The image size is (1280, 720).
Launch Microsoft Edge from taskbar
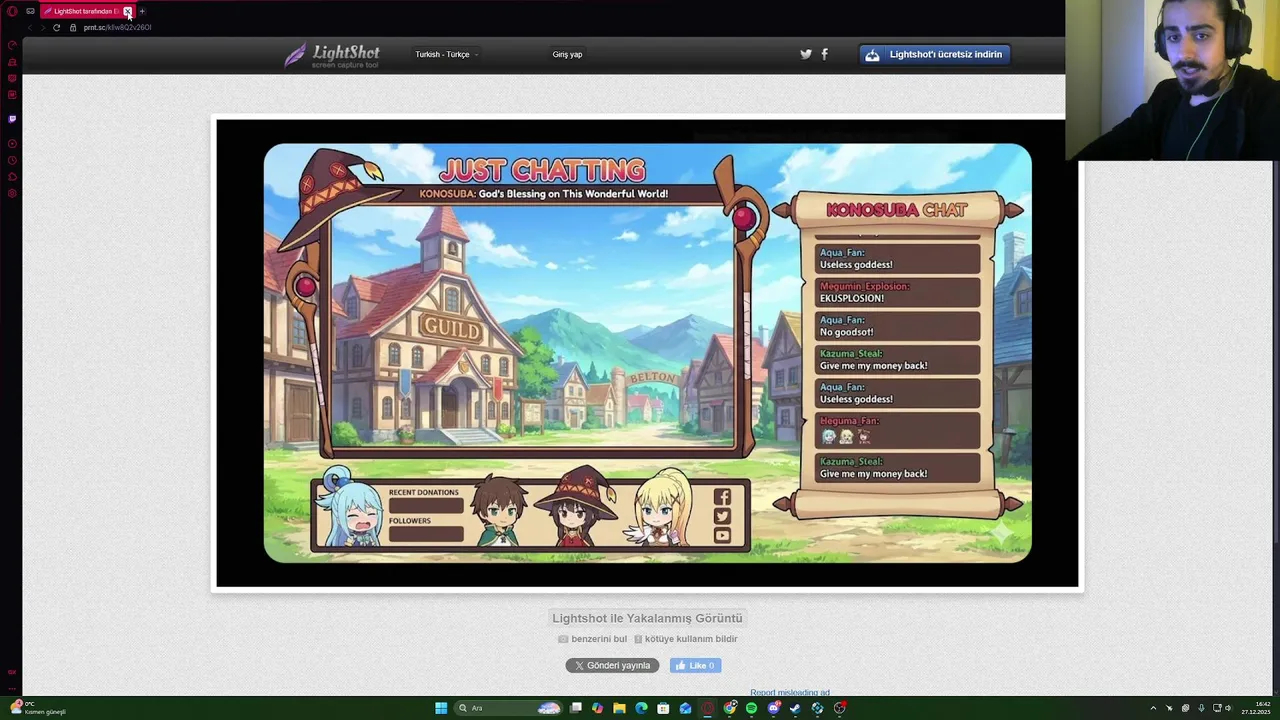[x=641, y=708]
